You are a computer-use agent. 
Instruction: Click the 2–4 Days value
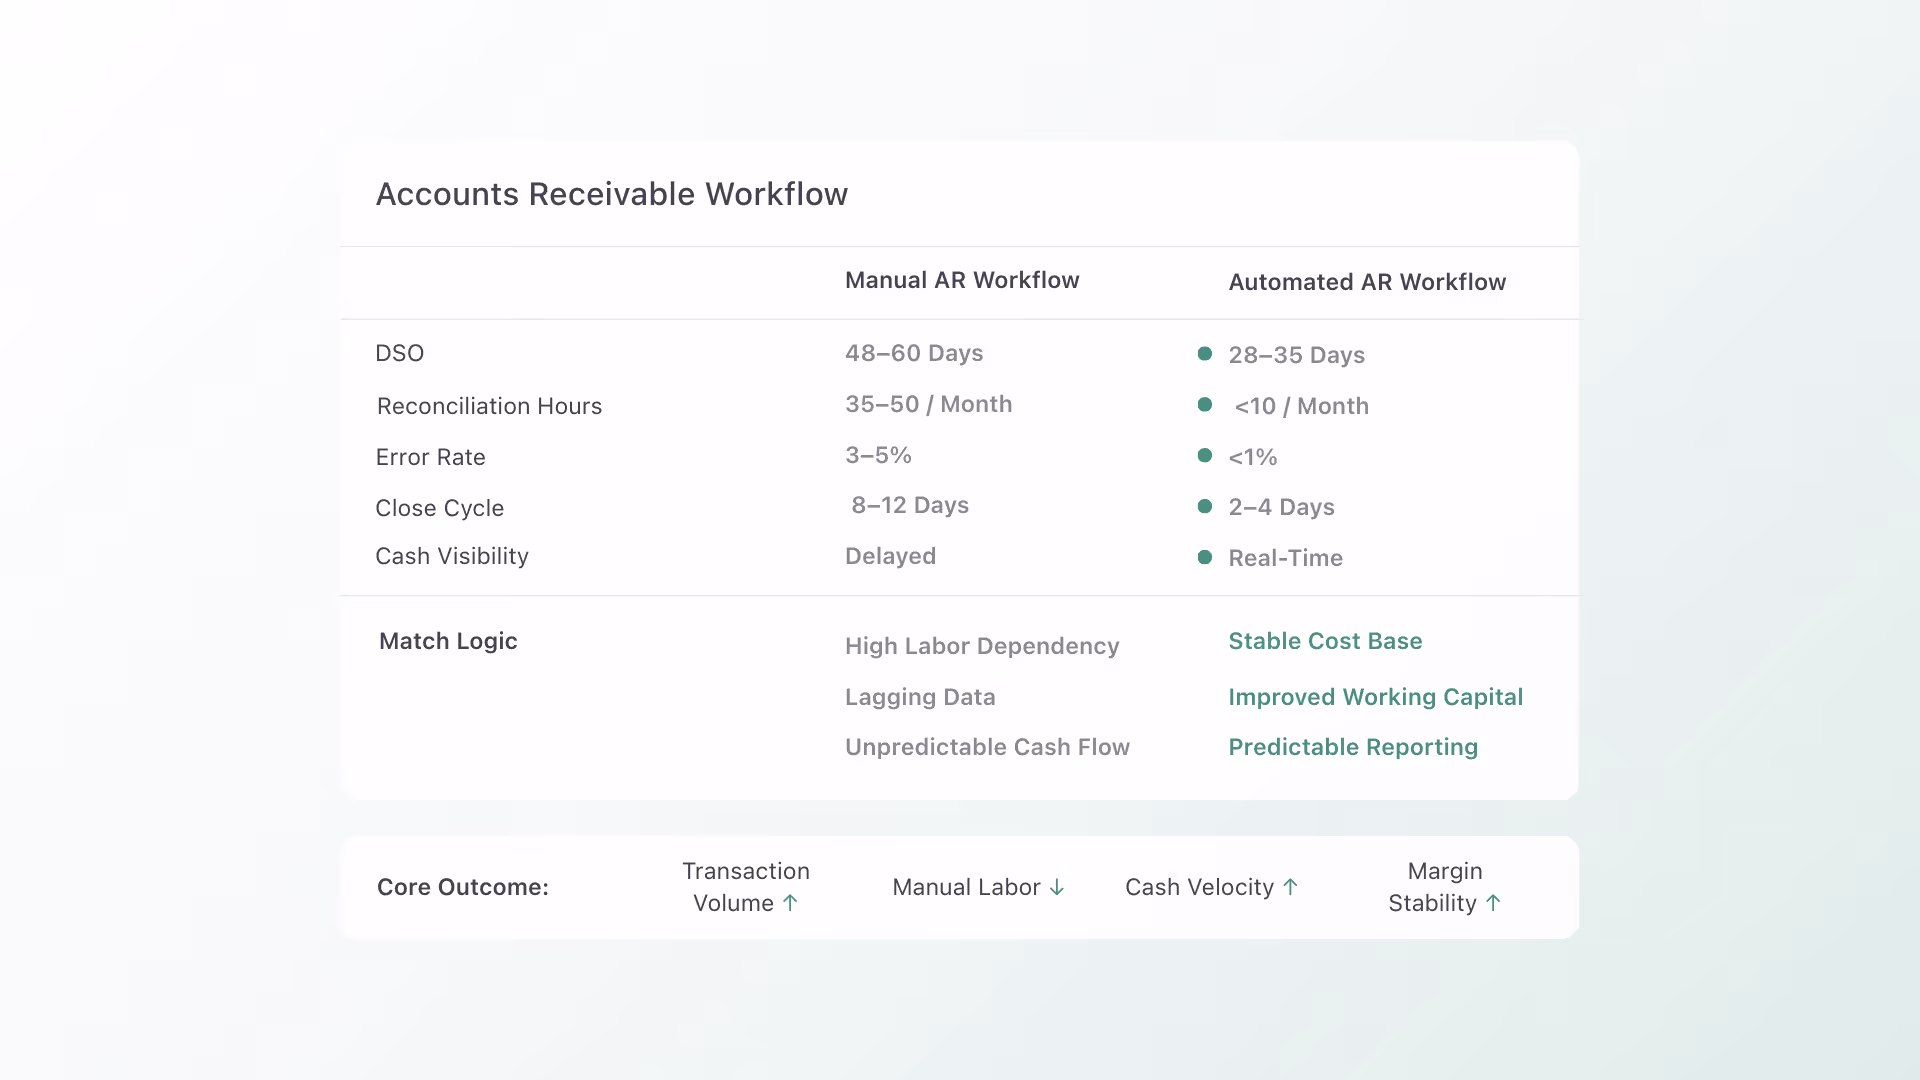point(1282,507)
